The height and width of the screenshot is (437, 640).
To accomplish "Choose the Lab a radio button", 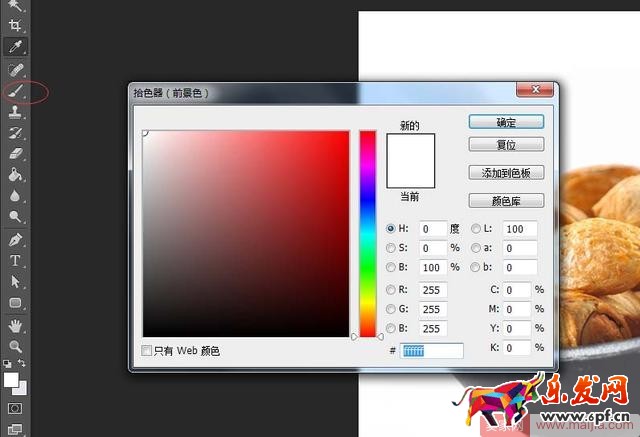I will point(476,248).
